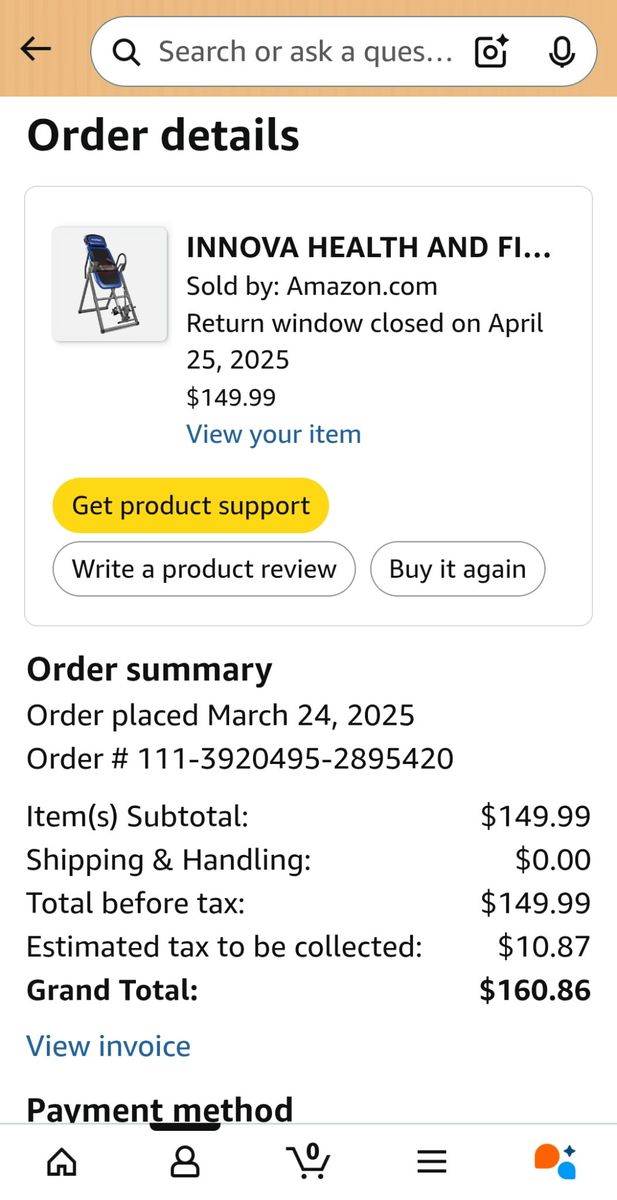Tap the Grand Total amount
The height and width of the screenshot is (1200, 617).
(x=535, y=990)
